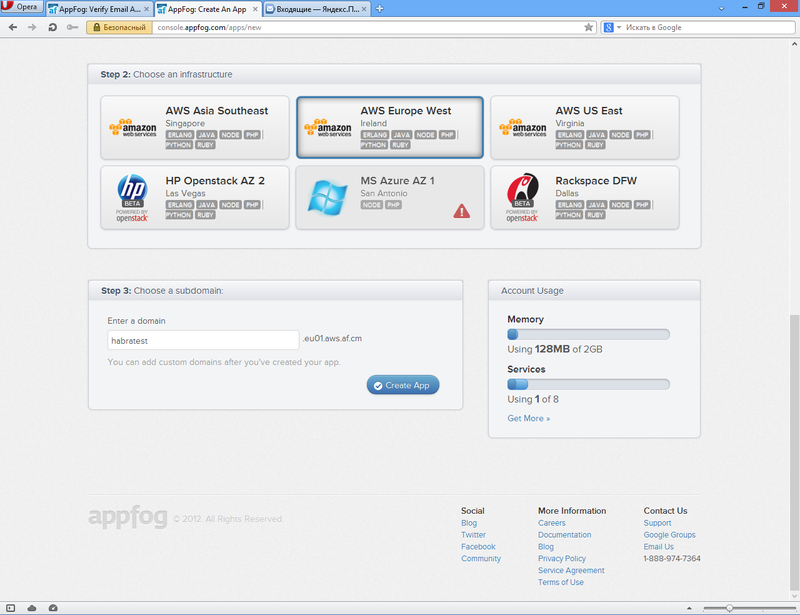Image resolution: width=800 pixels, height=615 pixels.
Task: Open the Documentation link
Action: (x=564, y=535)
